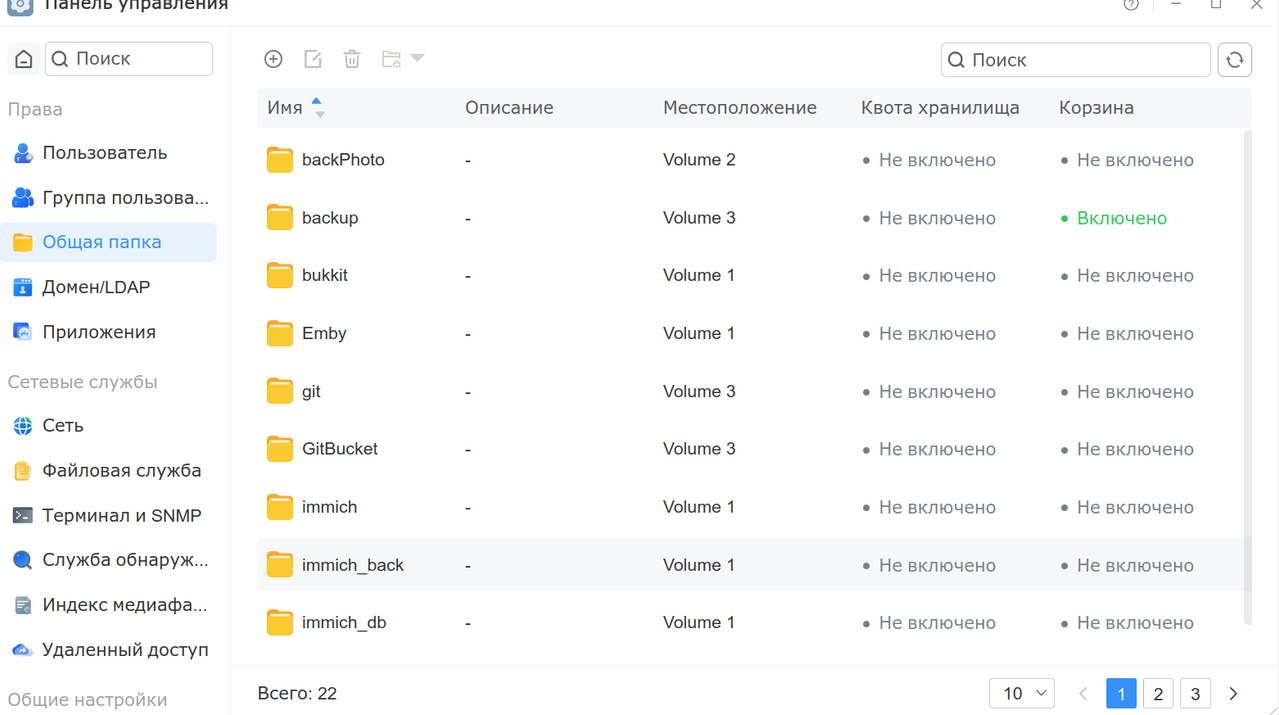This screenshot has width=1279, height=715.
Task: Click the edit folder pencil icon
Action: (313, 59)
